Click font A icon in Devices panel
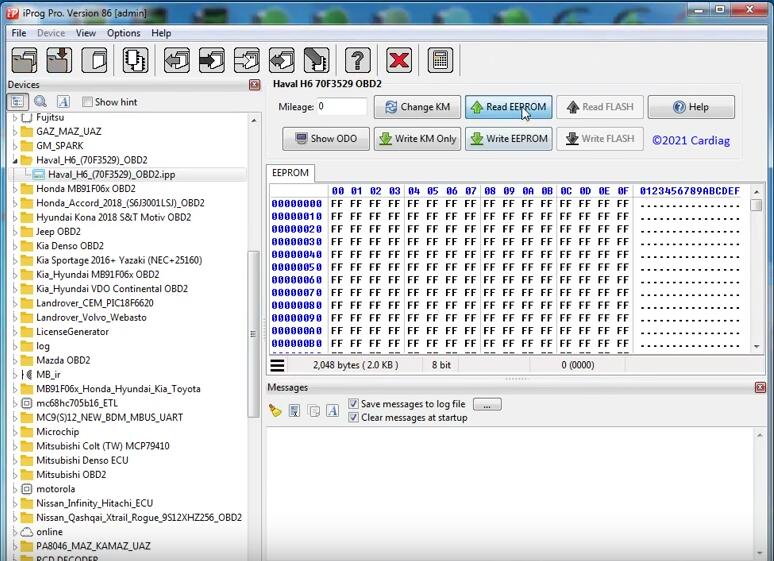The image size is (774, 561). tap(63, 102)
